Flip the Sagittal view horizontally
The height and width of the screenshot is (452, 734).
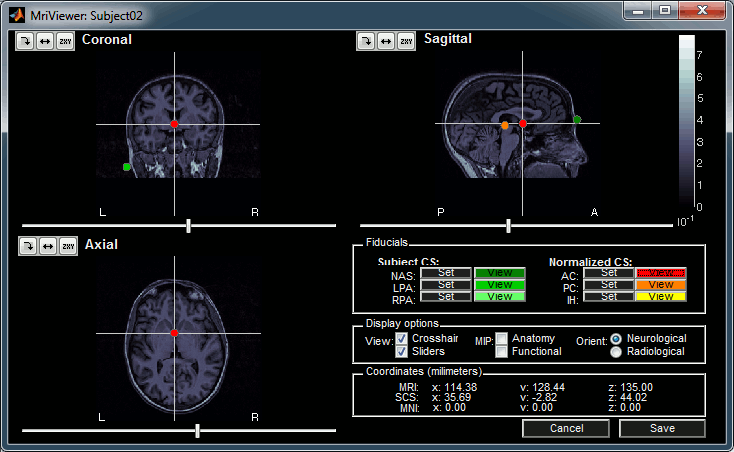coord(386,41)
